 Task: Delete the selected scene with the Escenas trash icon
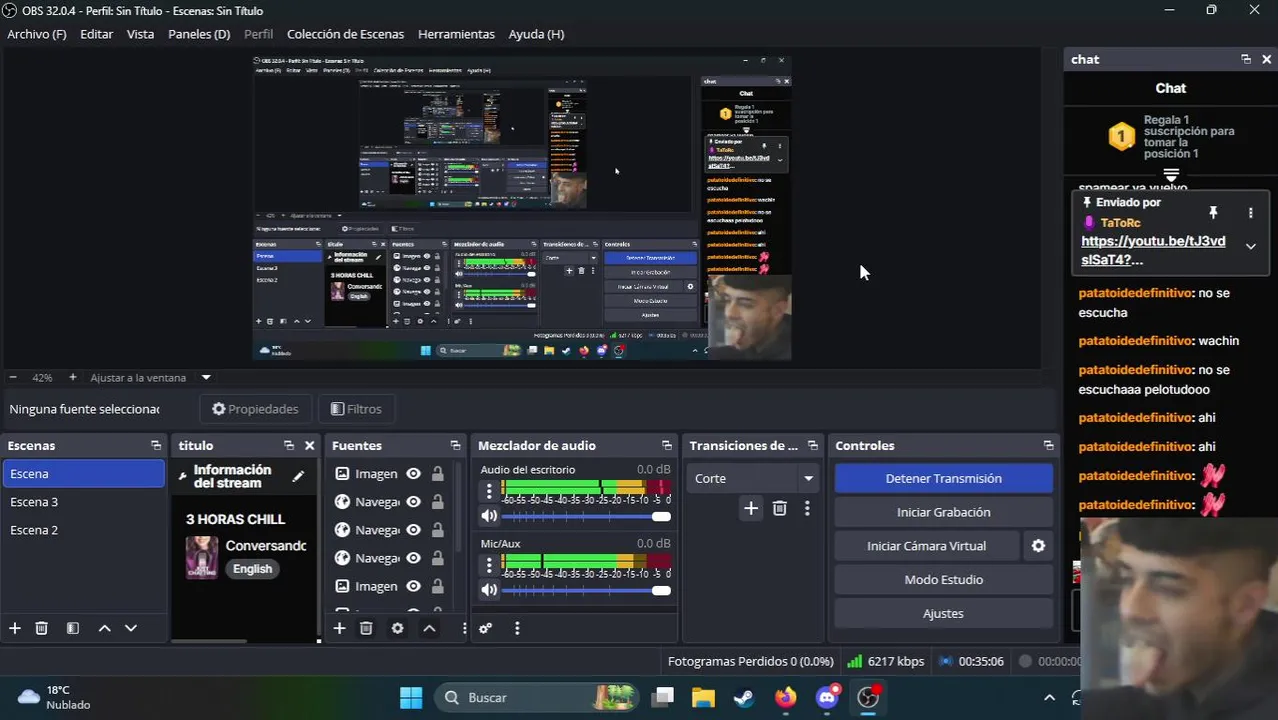tap(42, 628)
